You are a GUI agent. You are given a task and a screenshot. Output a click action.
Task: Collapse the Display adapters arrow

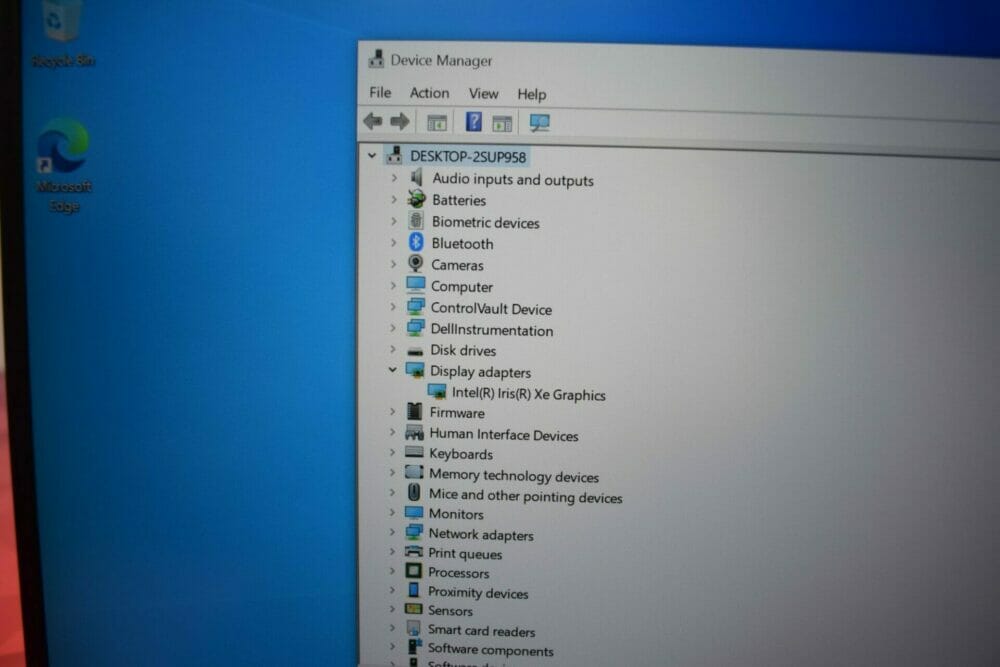click(393, 370)
